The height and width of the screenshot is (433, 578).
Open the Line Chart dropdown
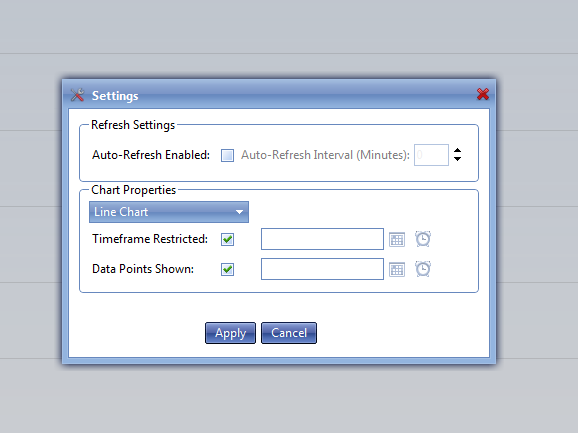tap(169, 212)
